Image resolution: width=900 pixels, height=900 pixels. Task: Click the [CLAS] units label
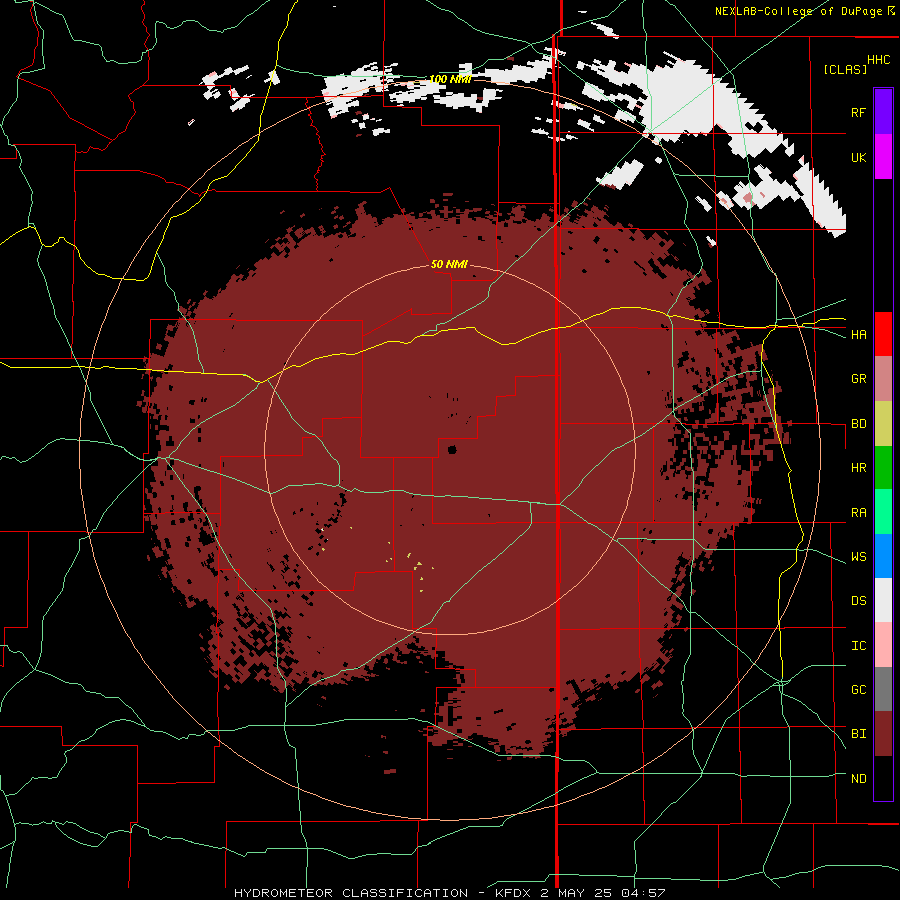[845, 70]
